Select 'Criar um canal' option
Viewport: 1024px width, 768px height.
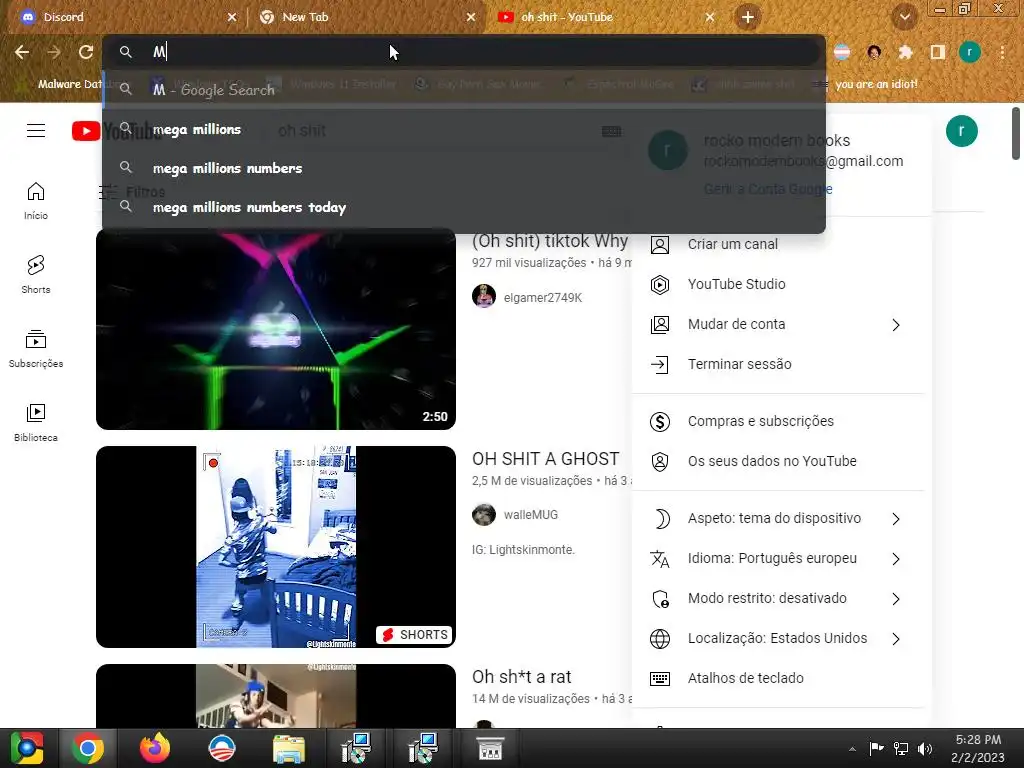(778, 244)
